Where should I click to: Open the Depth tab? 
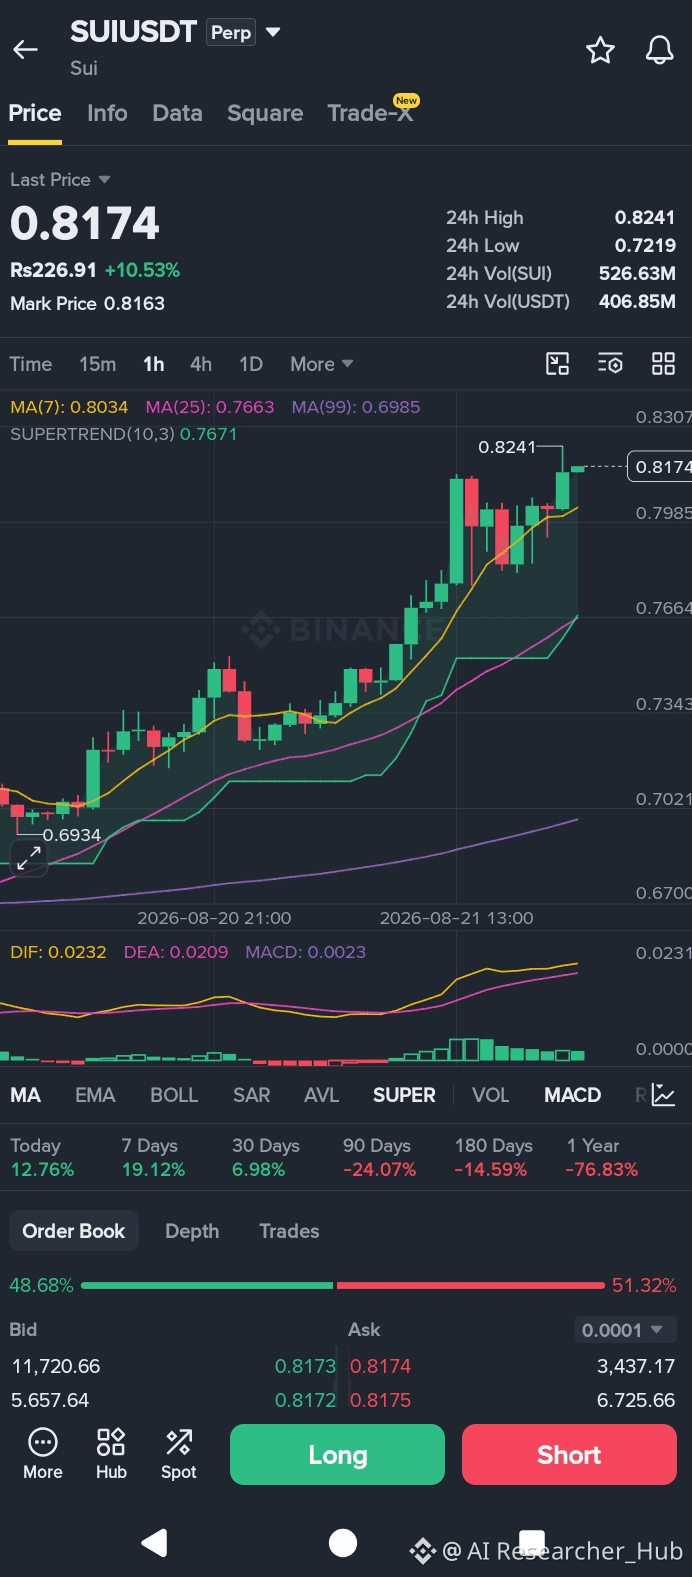click(192, 1231)
